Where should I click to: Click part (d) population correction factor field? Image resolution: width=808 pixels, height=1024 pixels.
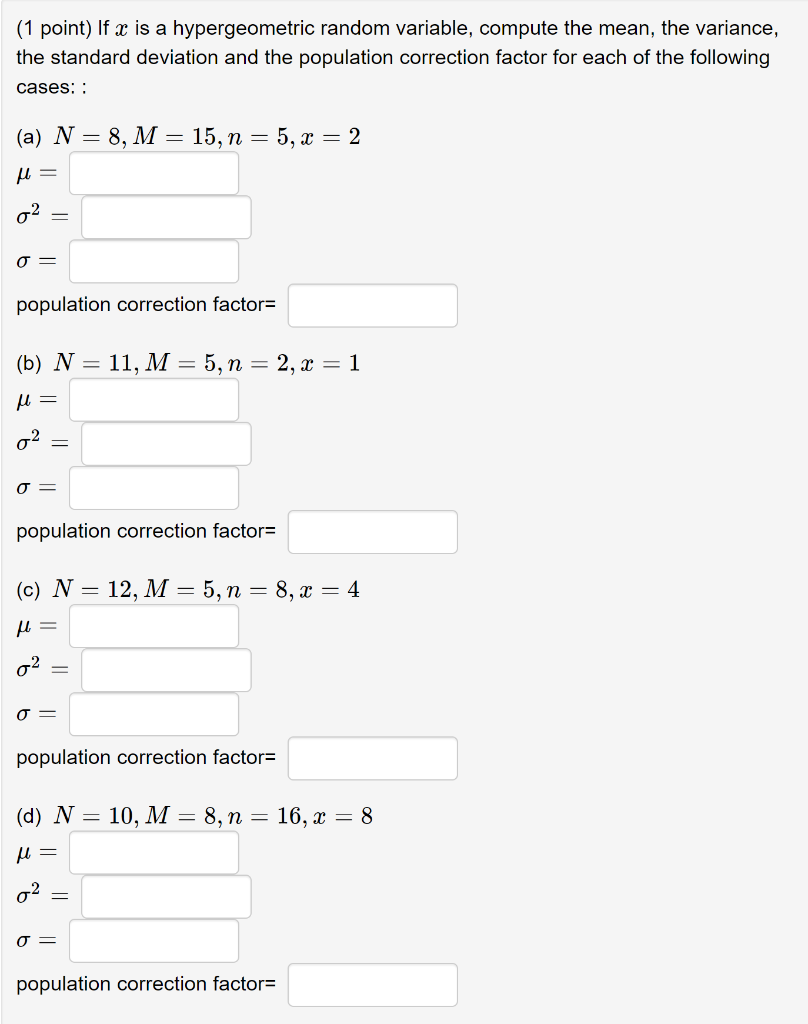[x=372, y=983]
